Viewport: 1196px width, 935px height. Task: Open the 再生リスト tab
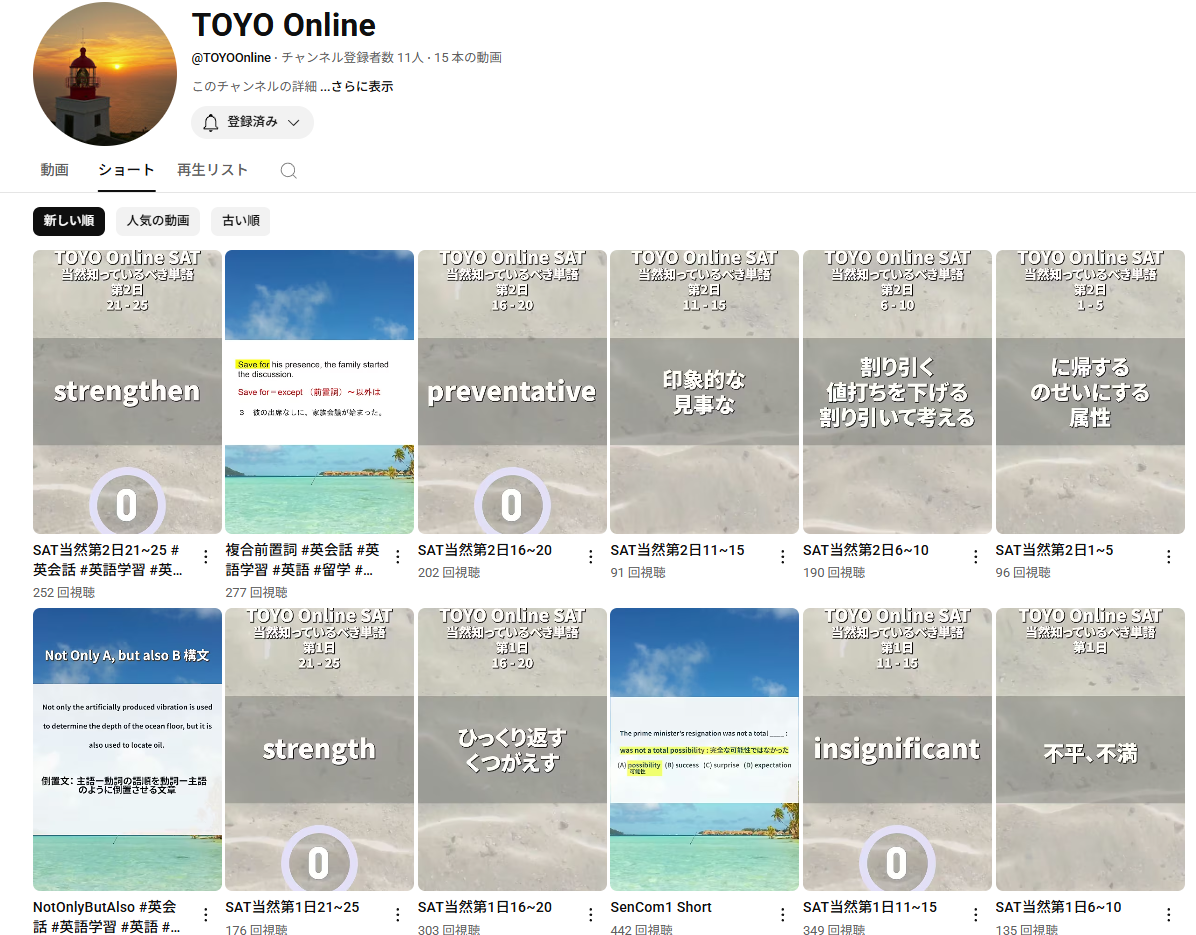pyautogui.click(x=213, y=170)
